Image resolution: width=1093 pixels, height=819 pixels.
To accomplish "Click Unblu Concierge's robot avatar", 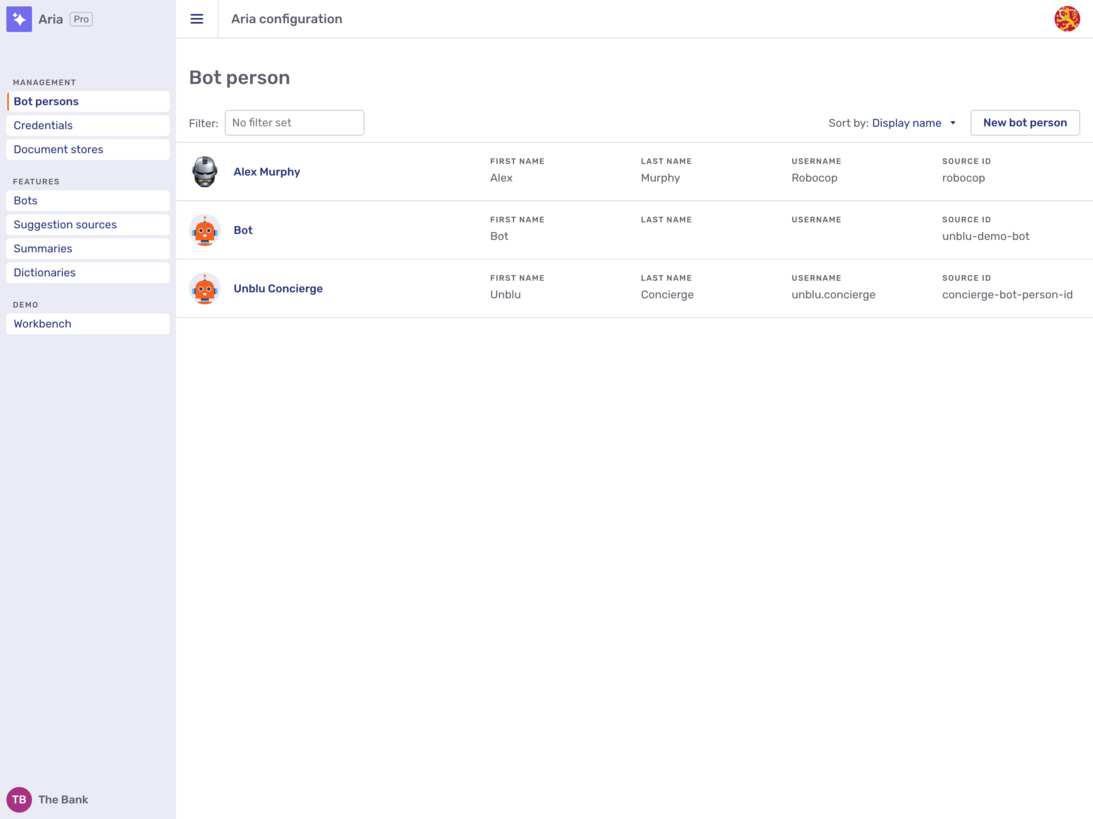I will [204, 289].
